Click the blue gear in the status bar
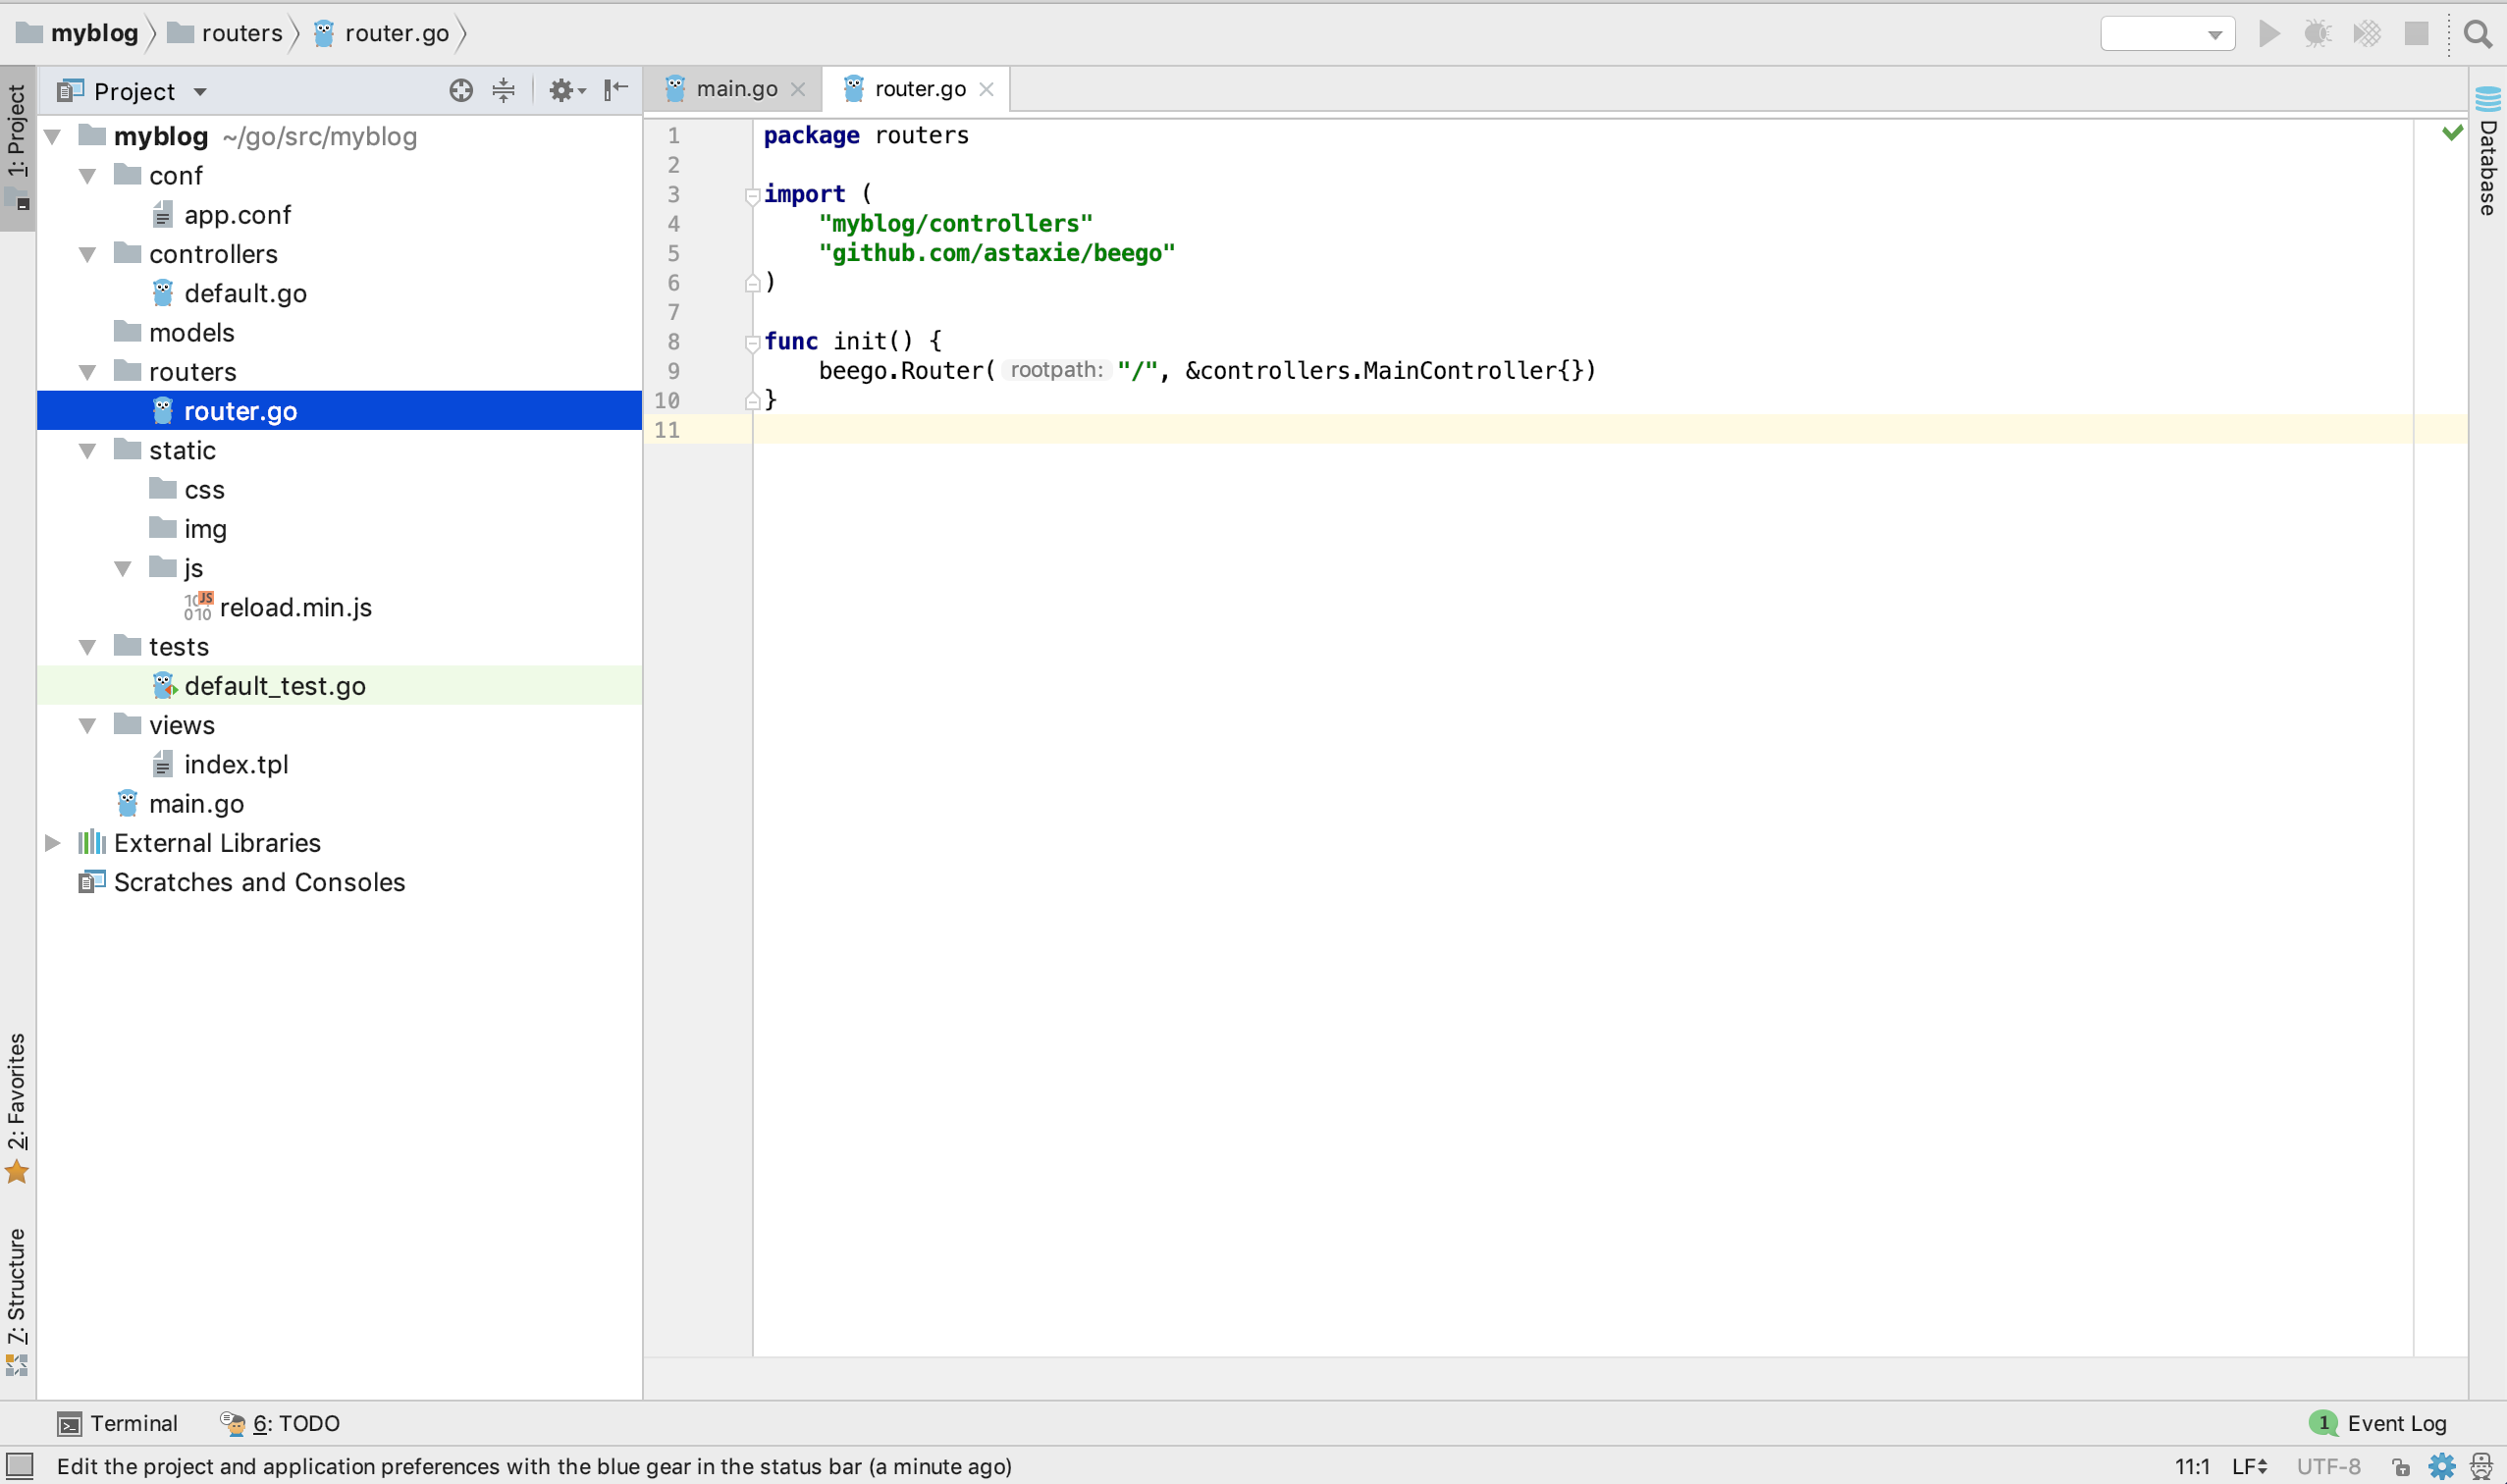Viewport: 2507px width, 1484px height. point(2441,1466)
